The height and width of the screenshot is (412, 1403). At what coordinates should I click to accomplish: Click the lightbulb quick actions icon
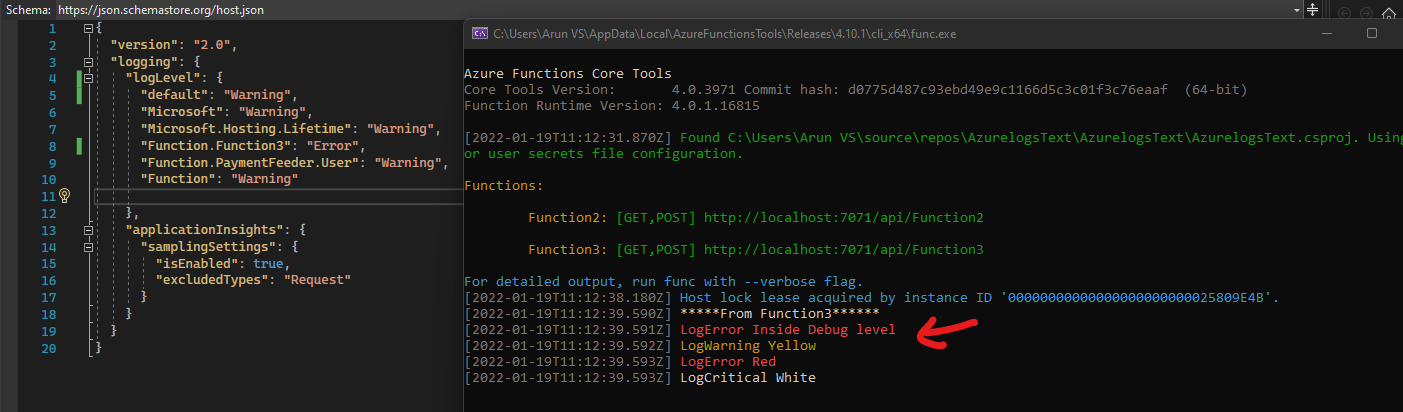pos(65,196)
